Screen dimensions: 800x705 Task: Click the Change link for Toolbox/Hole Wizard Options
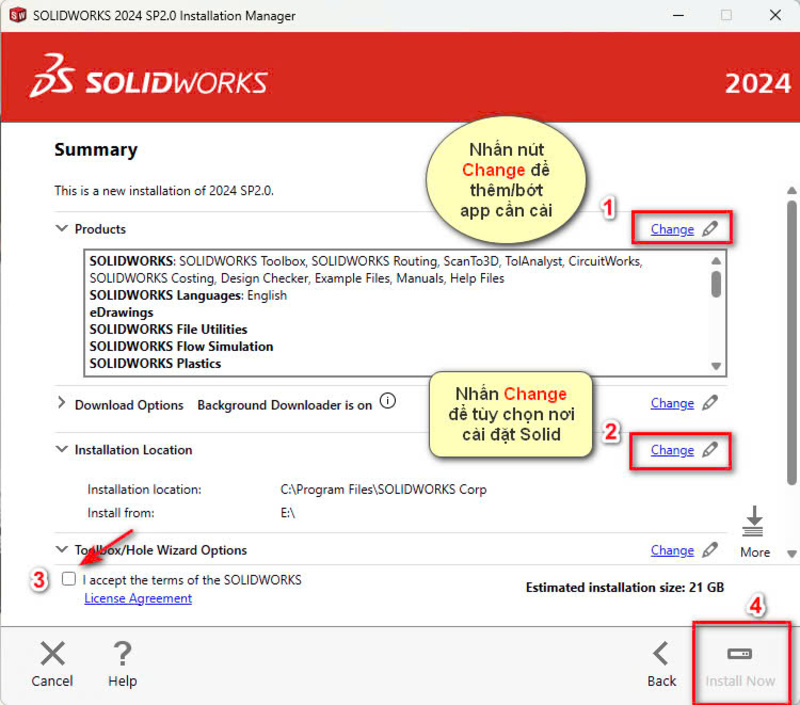(672, 550)
